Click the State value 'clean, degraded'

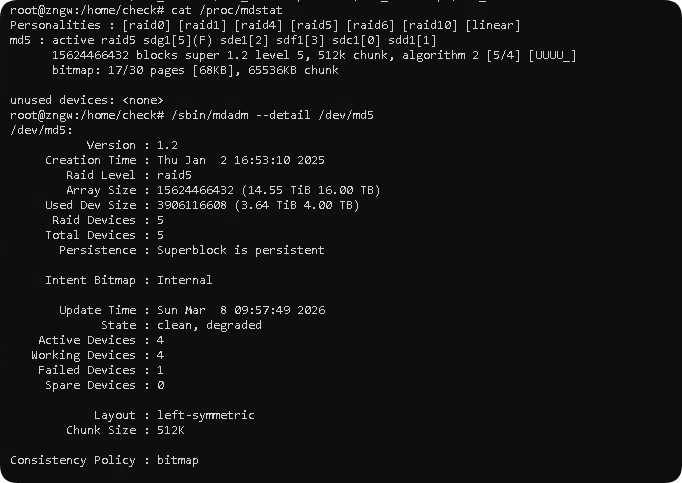[209, 325]
